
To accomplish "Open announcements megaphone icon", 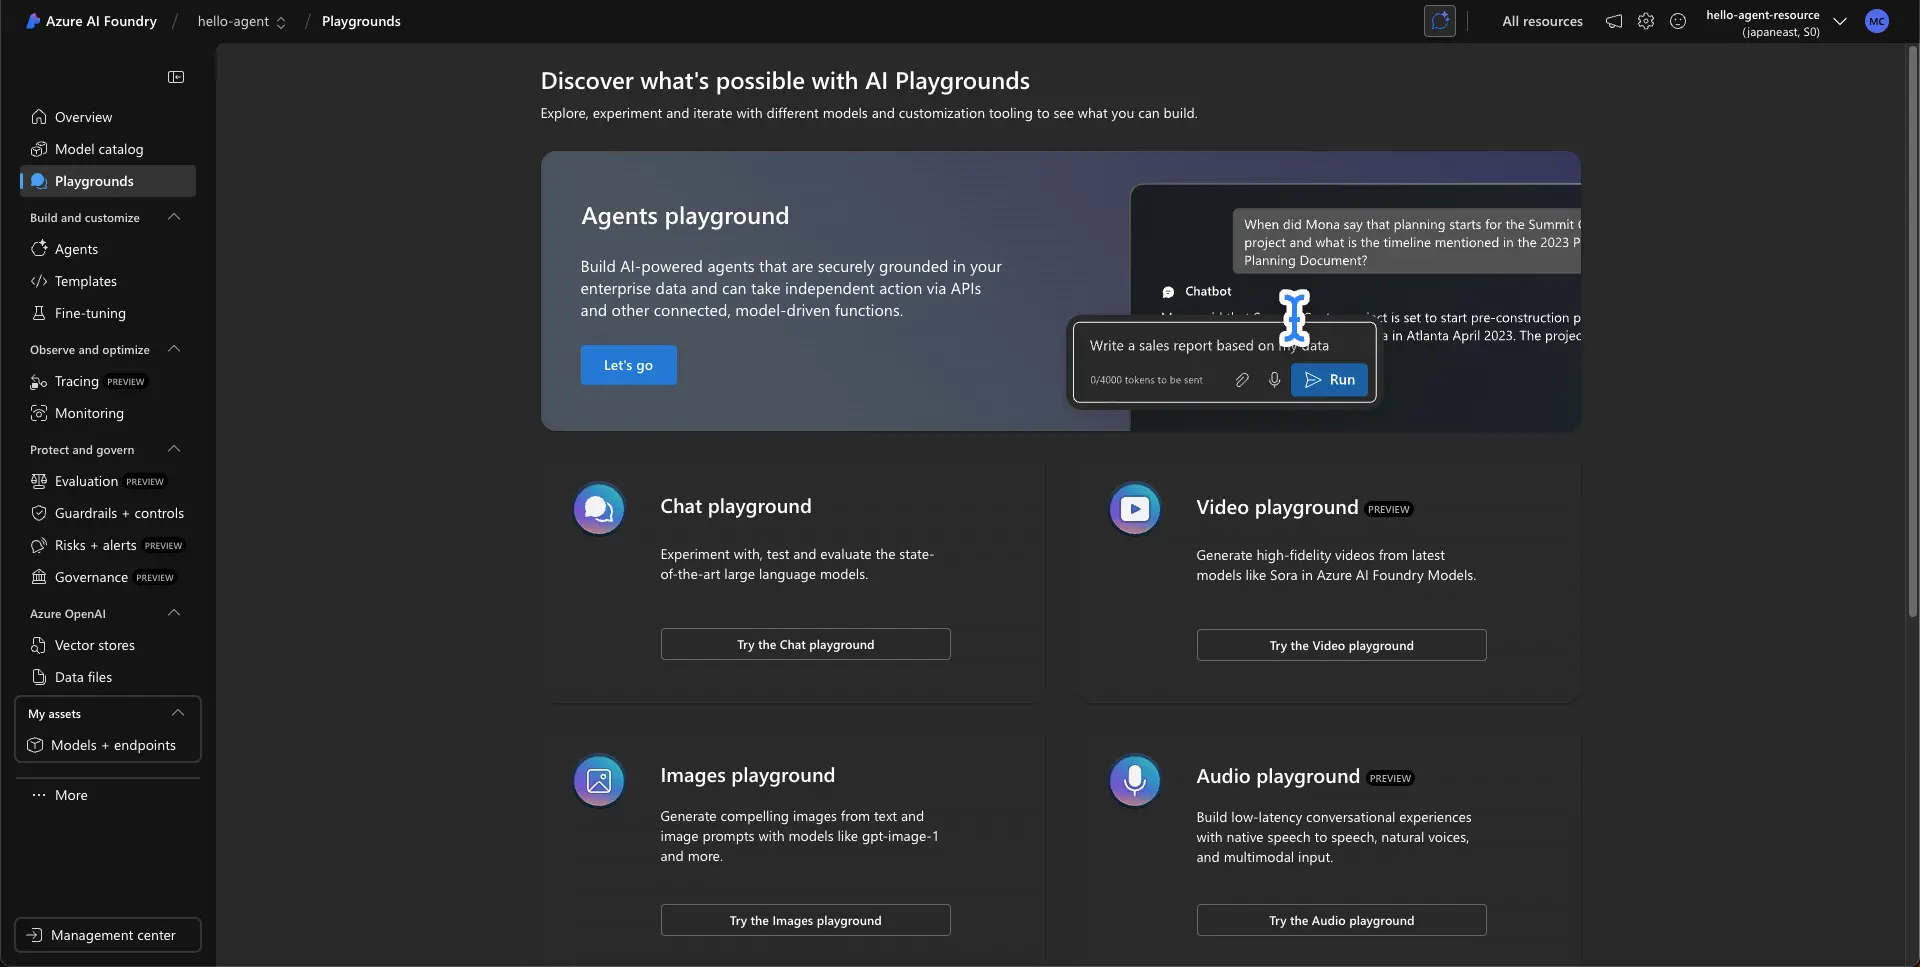I will point(1614,21).
